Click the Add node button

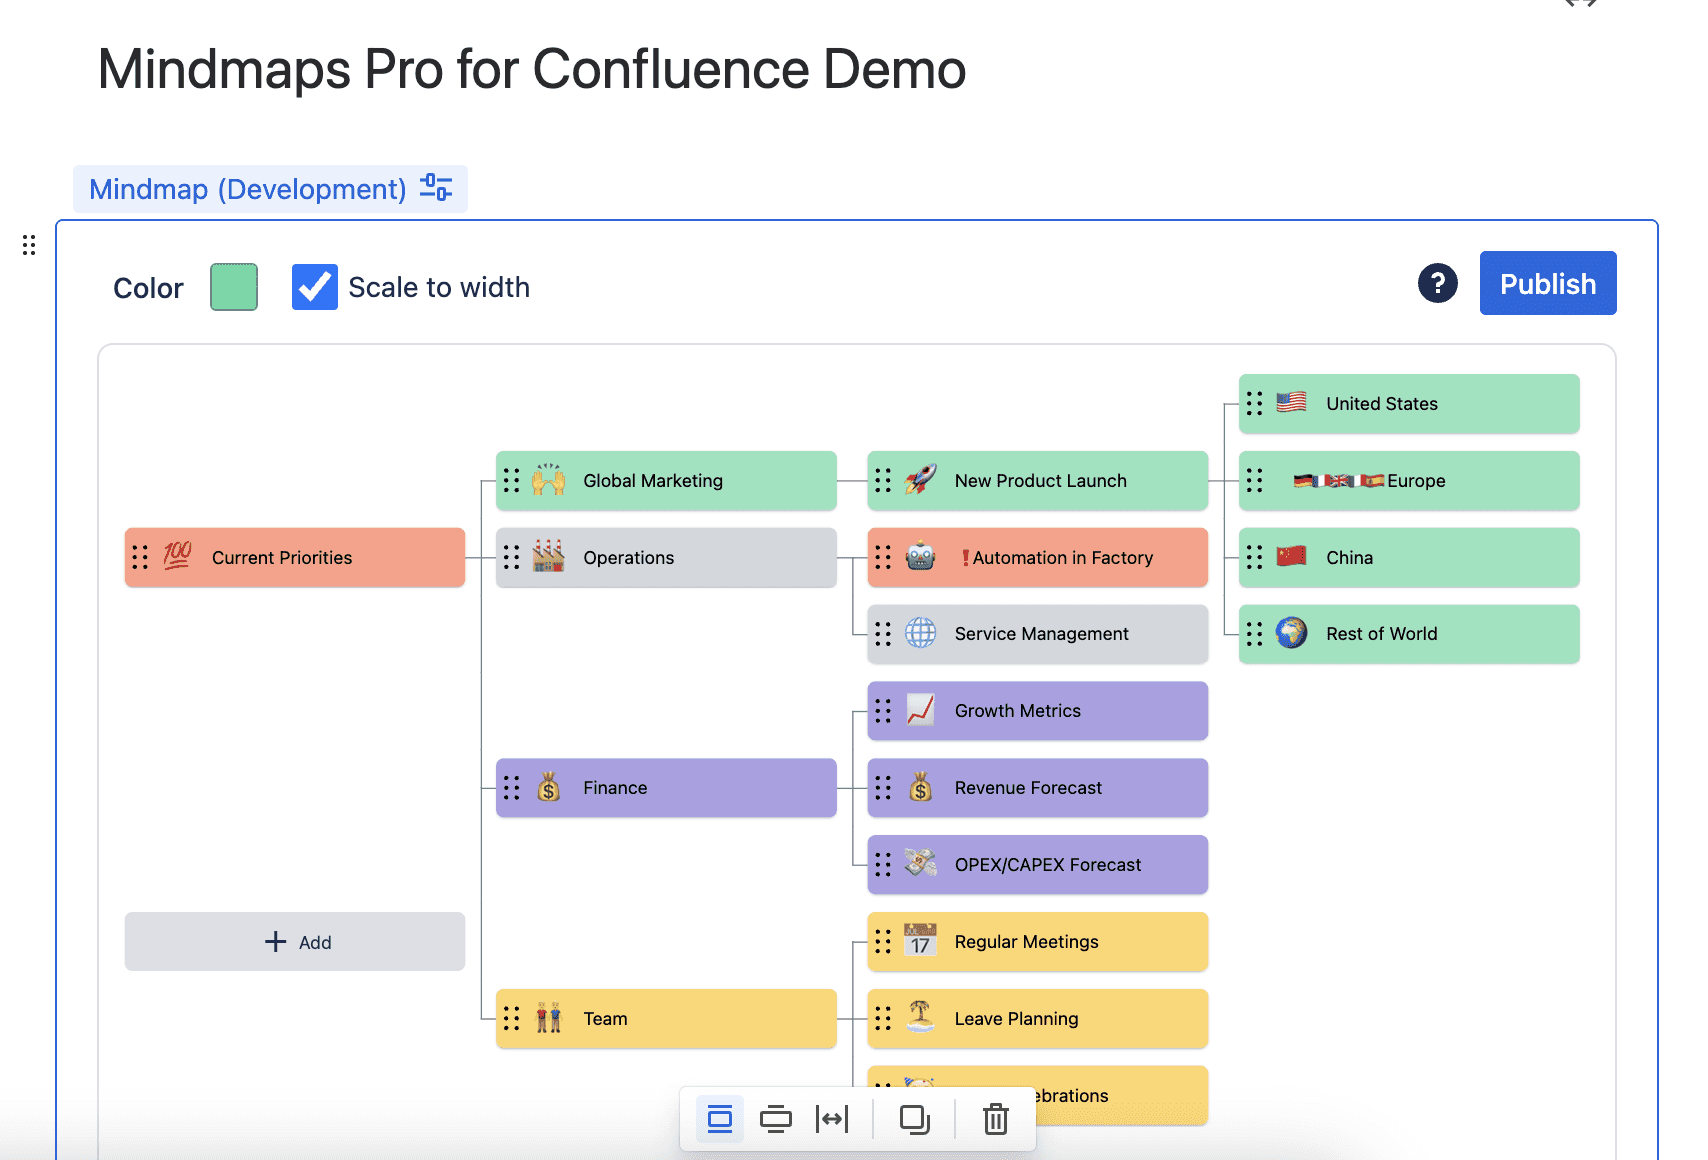295,942
